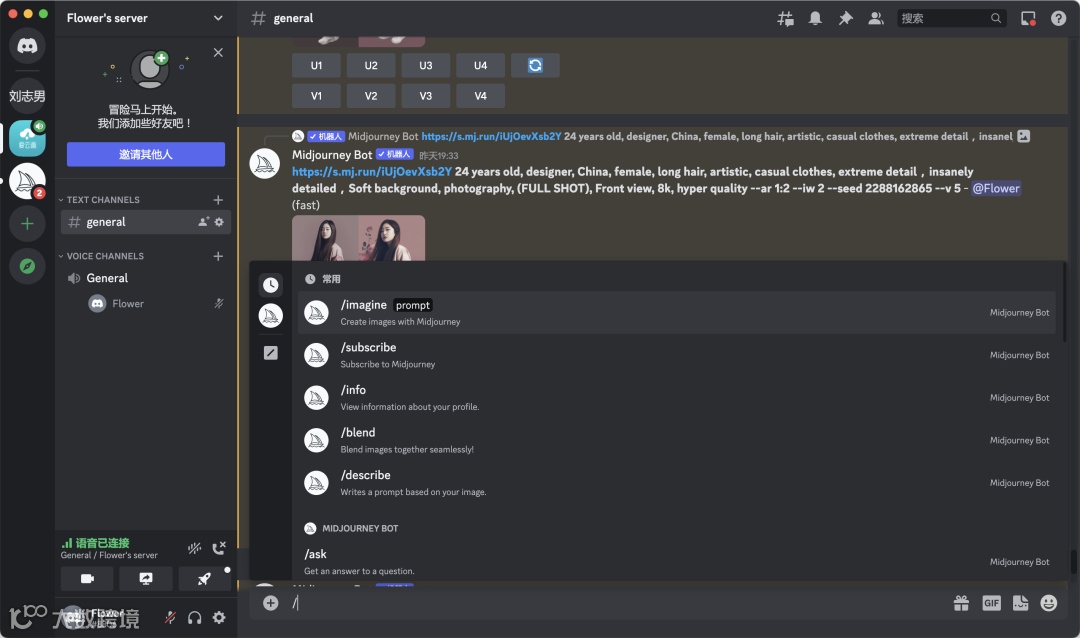Toggle headphones deafen in user panel
This screenshot has height=638, width=1080.
coord(195,618)
